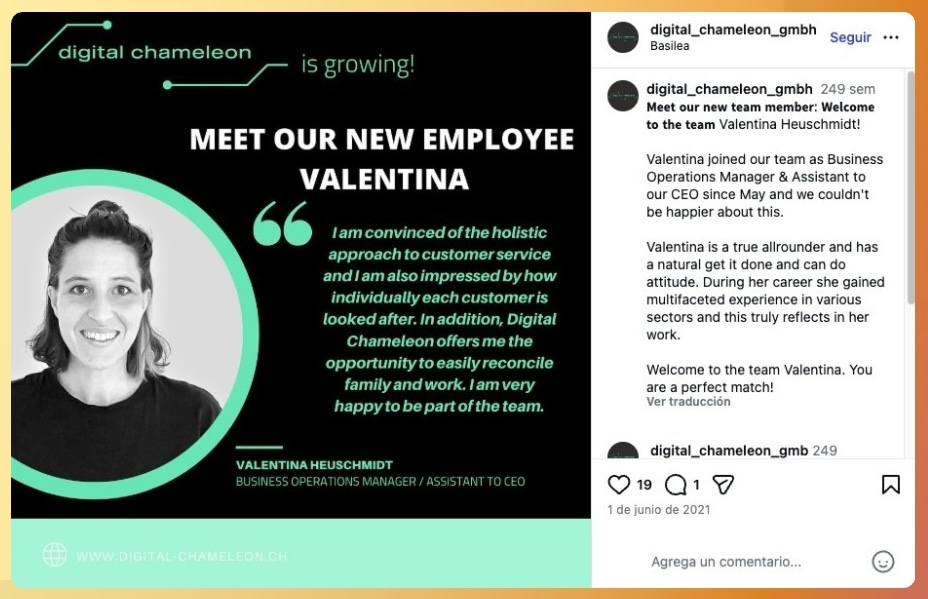
Task: Click the caption's digital_chameleon_gmbh username
Action: click(x=729, y=89)
